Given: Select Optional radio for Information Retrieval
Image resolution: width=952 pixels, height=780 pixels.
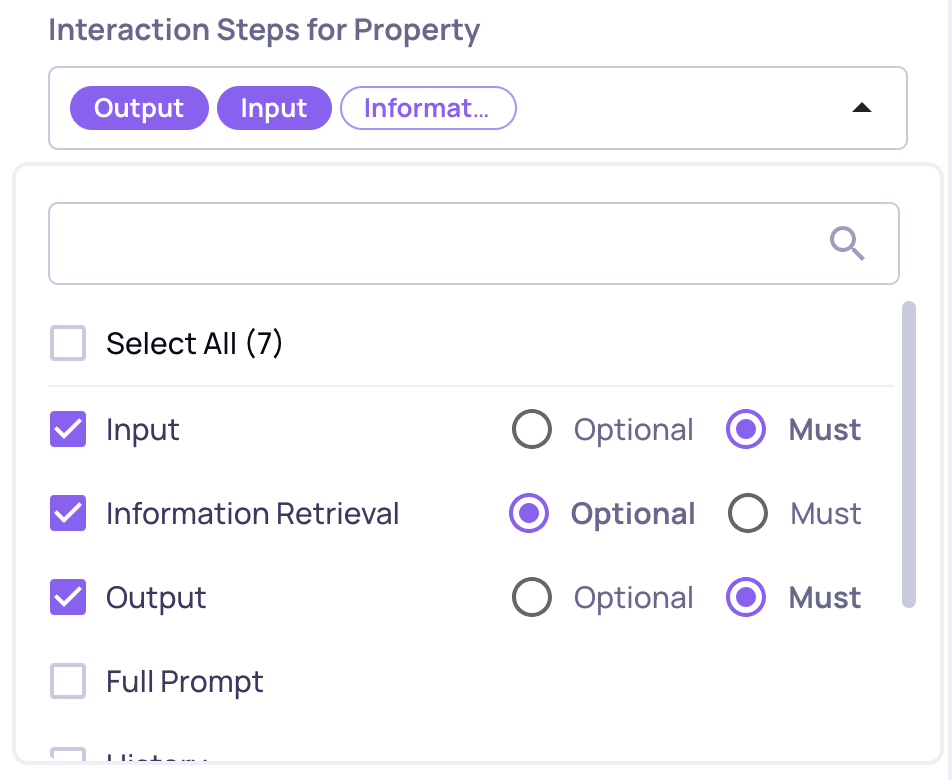Looking at the screenshot, I should 529,514.
